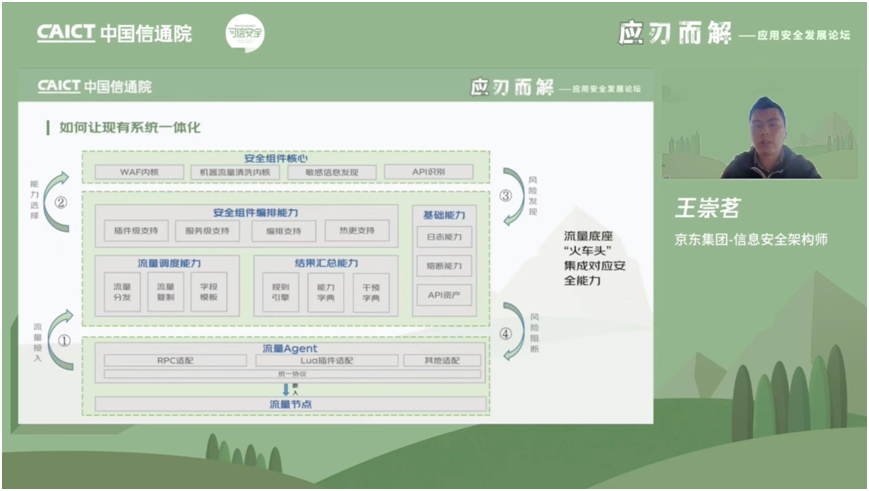Select the 统一协议 bar

292,374
